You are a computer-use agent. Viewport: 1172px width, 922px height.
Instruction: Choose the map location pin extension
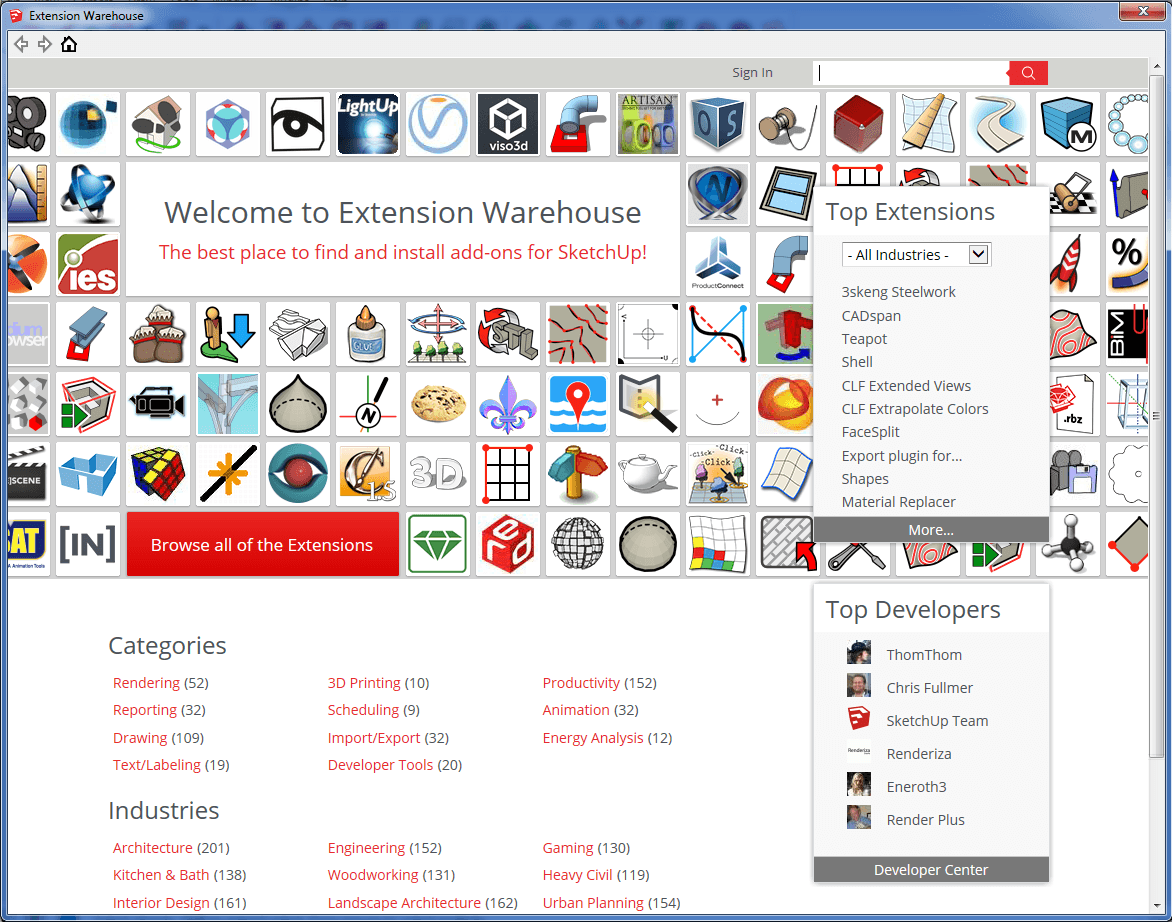578,404
